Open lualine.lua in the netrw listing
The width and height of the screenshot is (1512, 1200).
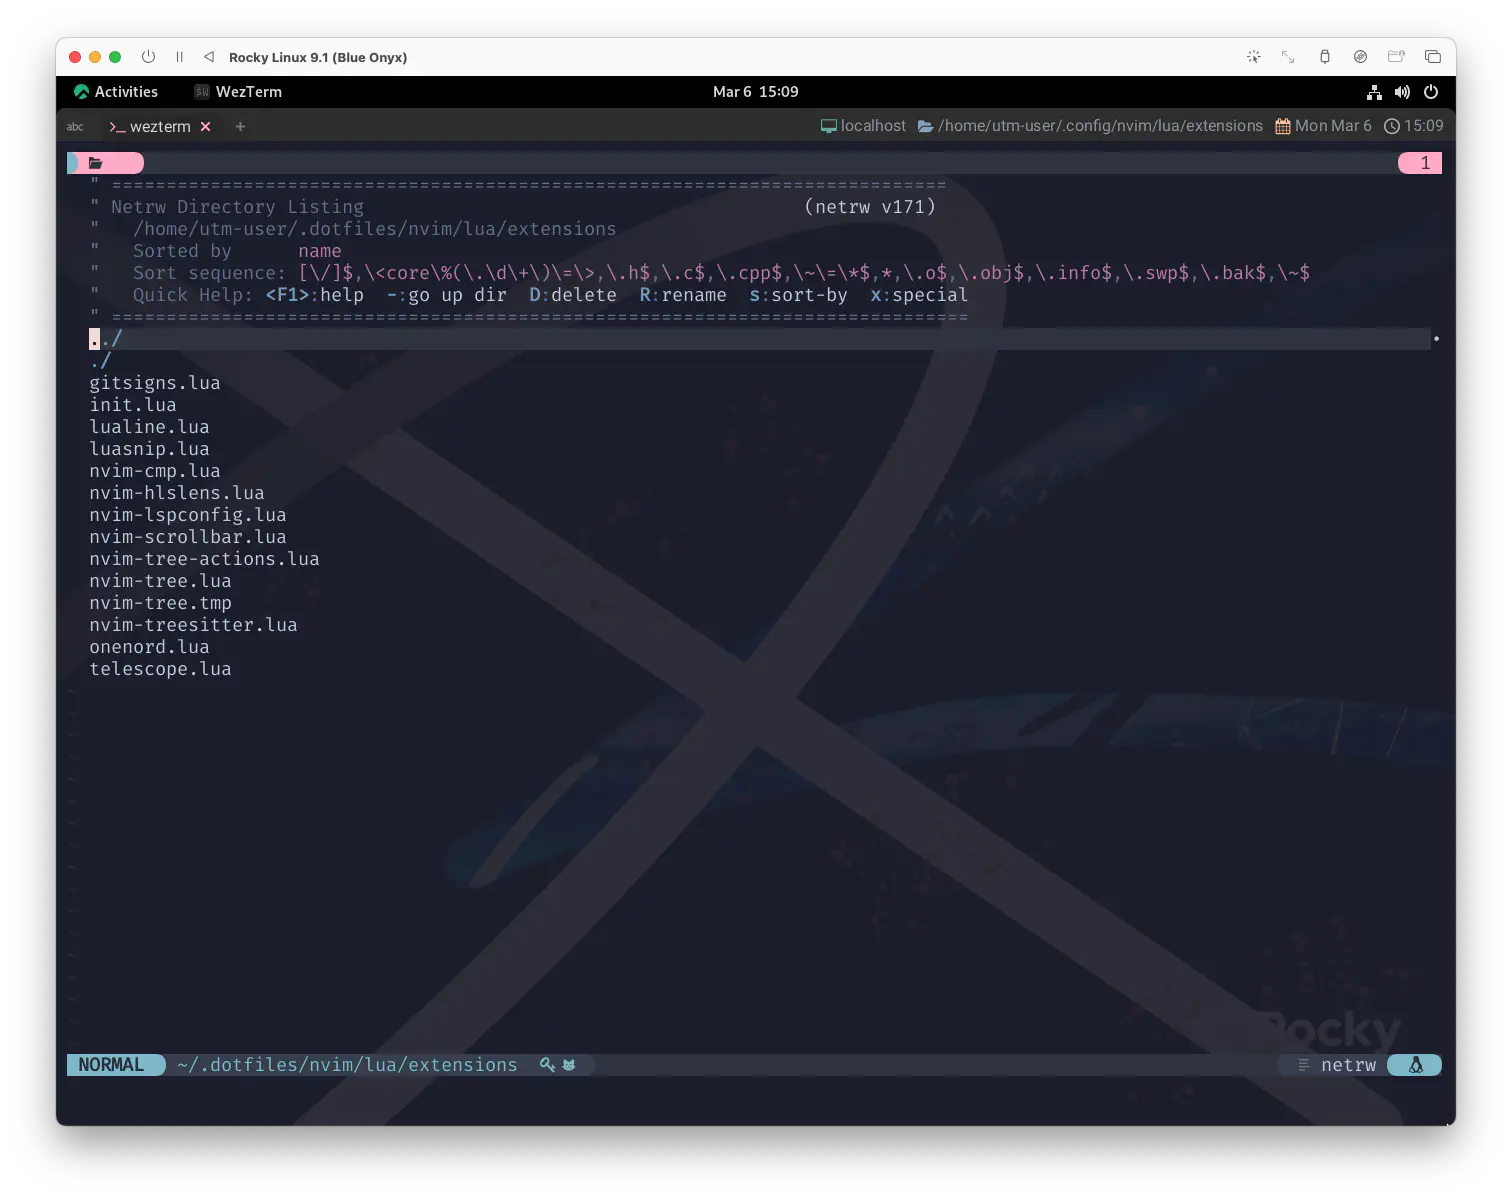click(149, 427)
